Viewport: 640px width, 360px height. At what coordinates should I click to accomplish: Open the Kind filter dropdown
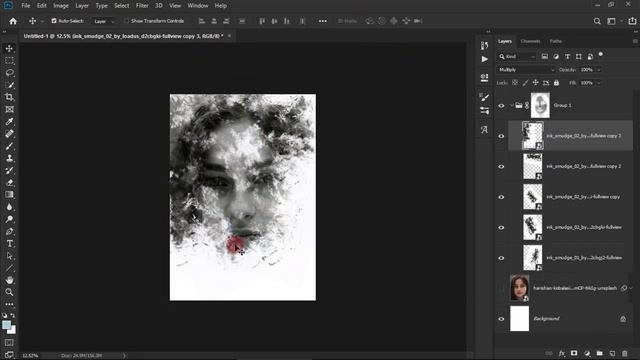pos(517,57)
